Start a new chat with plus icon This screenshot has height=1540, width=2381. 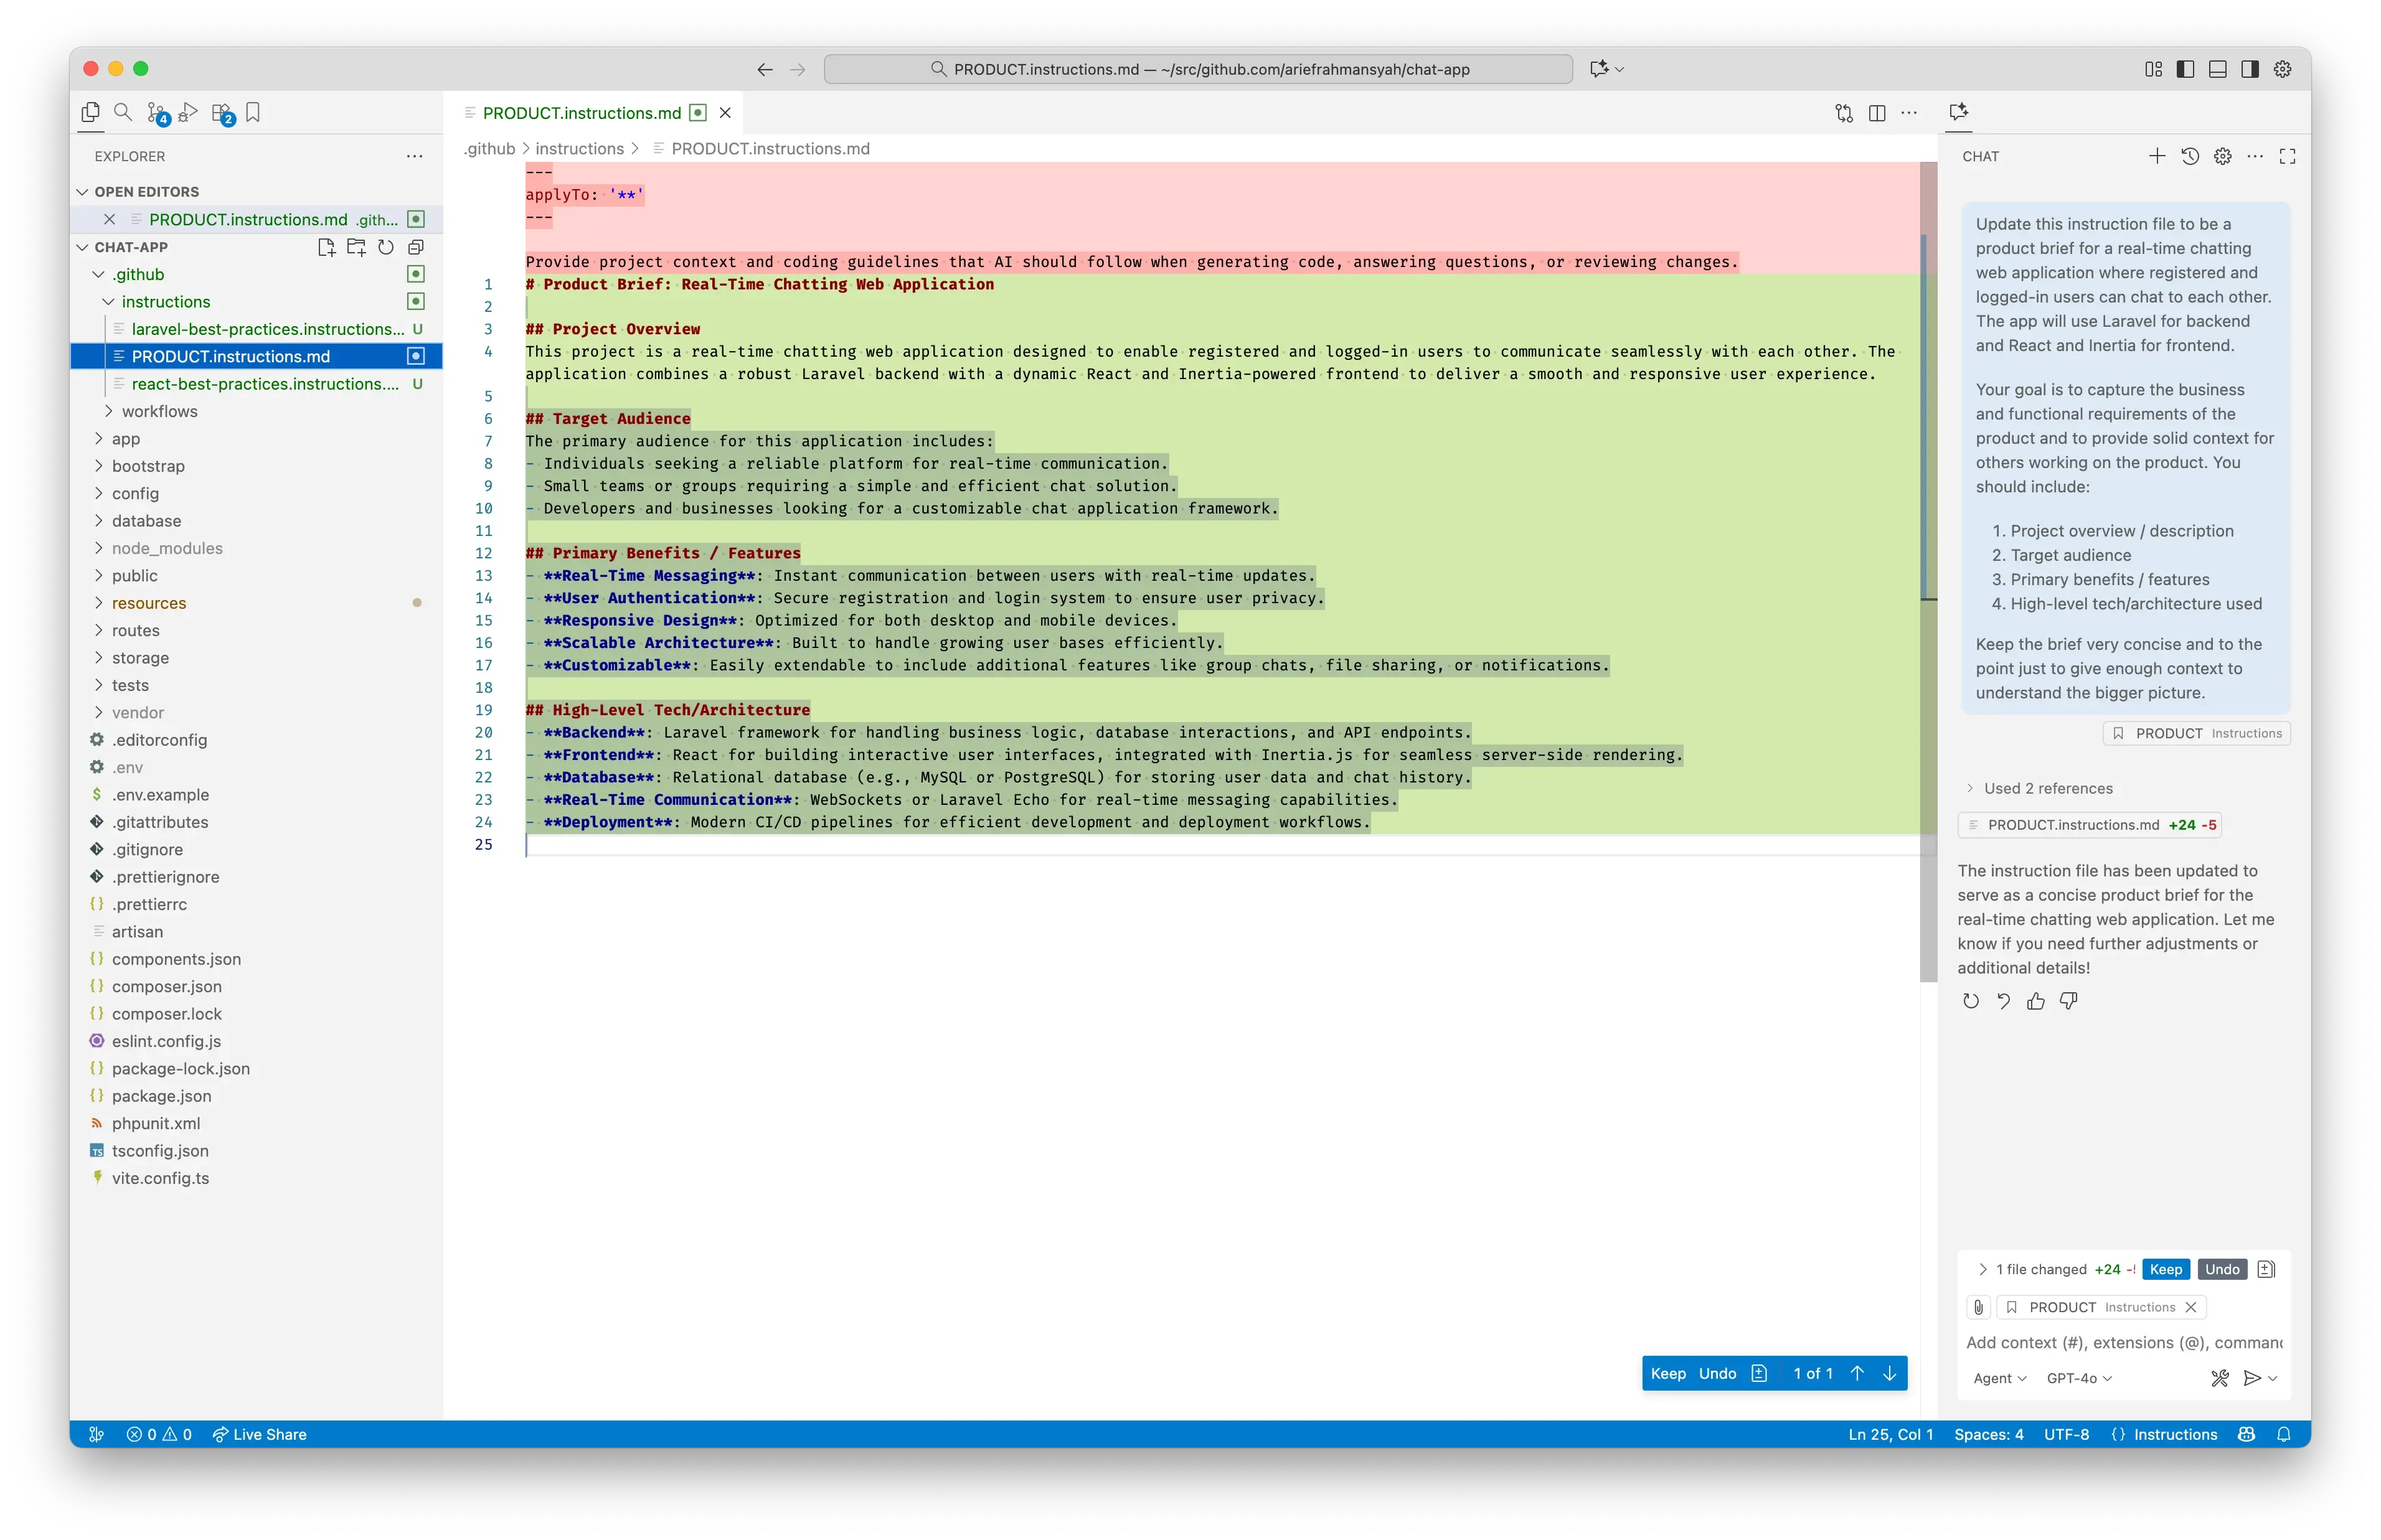tap(2157, 156)
